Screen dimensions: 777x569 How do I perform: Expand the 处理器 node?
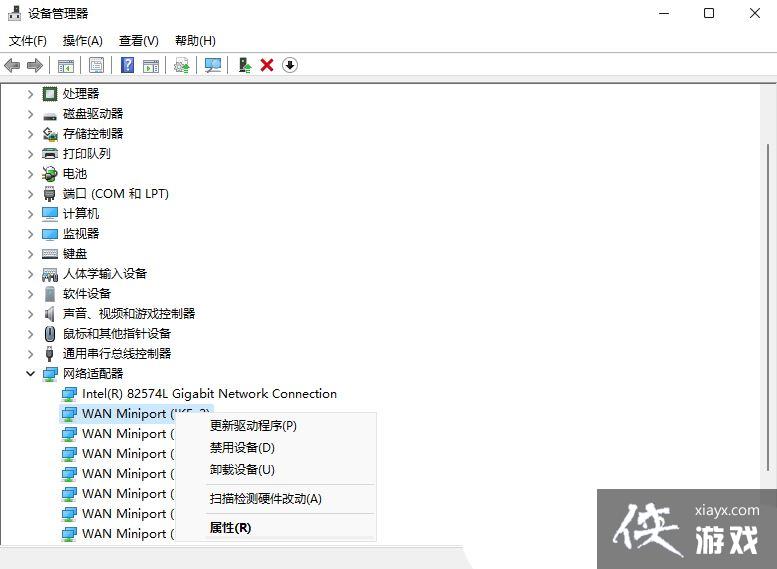(x=30, y=94)
